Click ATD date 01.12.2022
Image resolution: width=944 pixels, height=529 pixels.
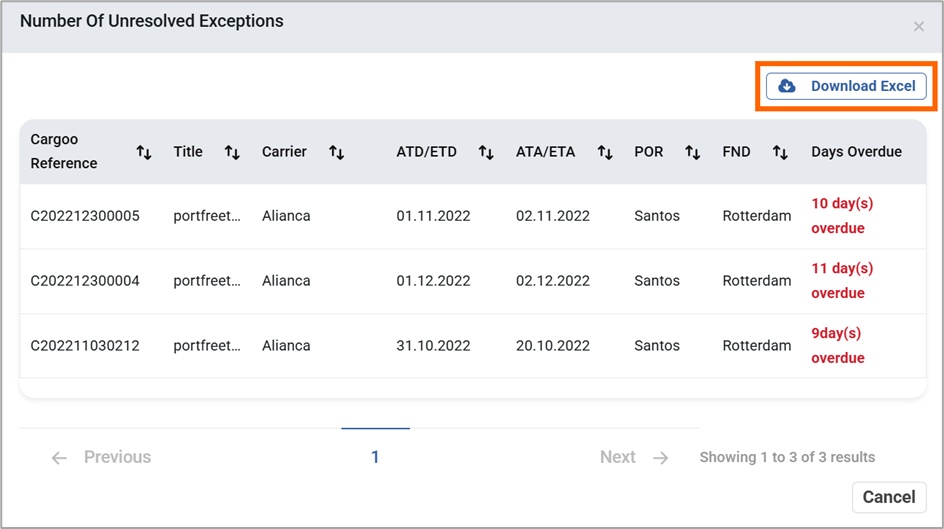433,281
